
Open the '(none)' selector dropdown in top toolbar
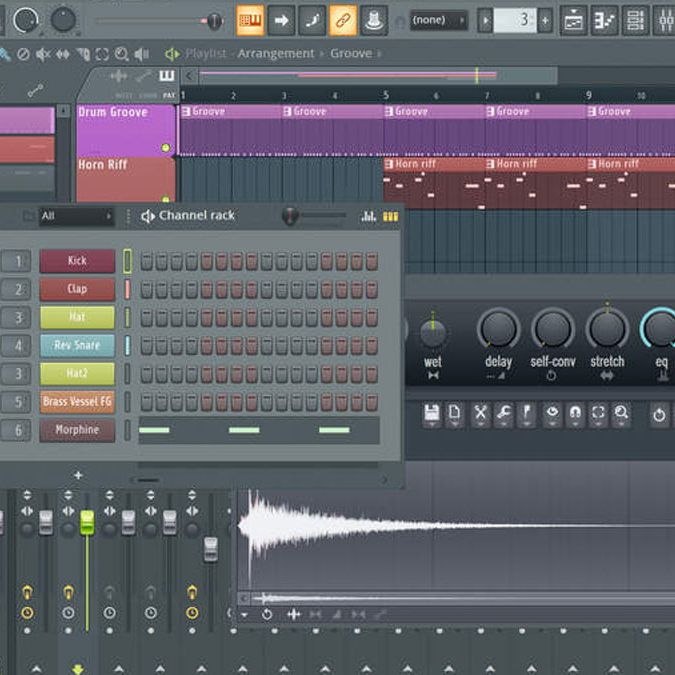438,20
